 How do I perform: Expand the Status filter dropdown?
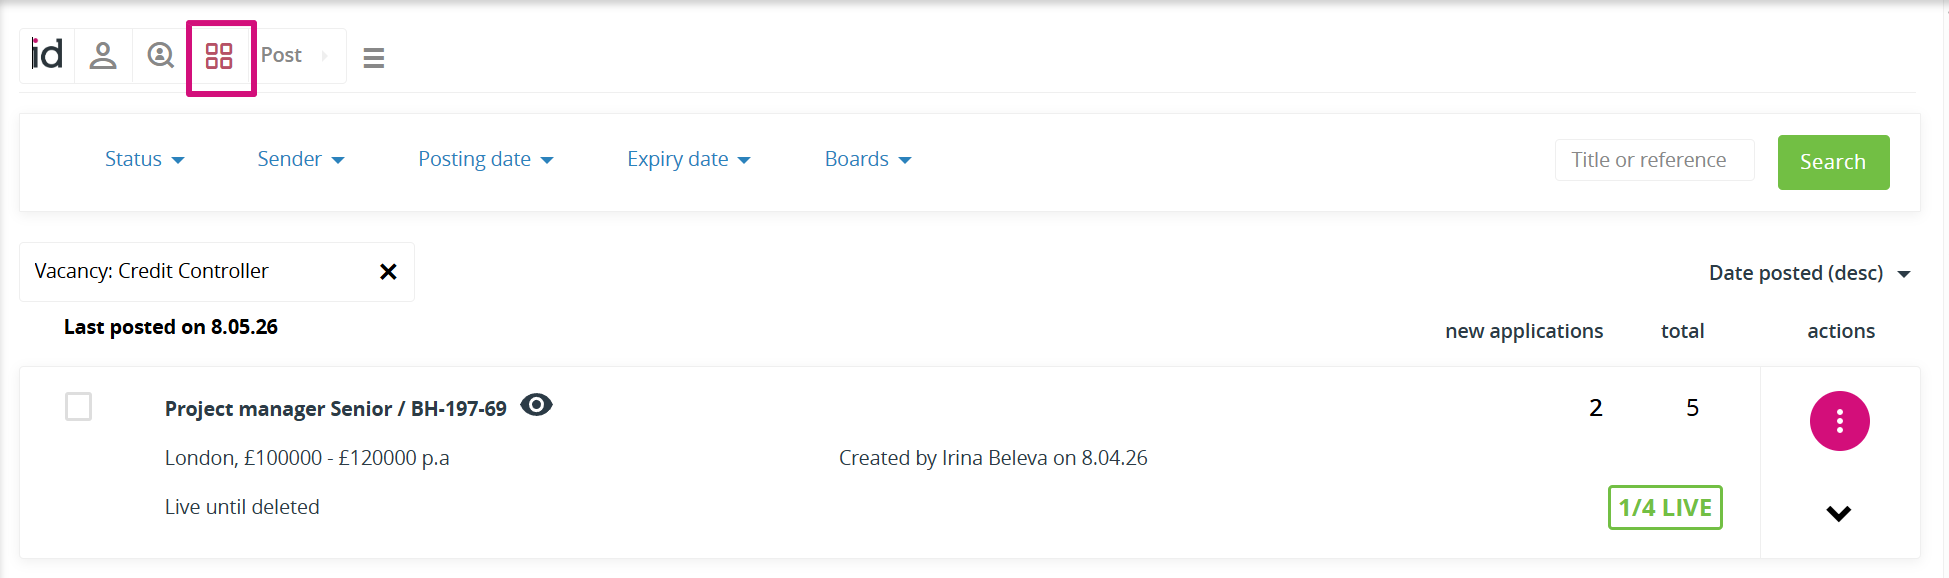(144, 159)
